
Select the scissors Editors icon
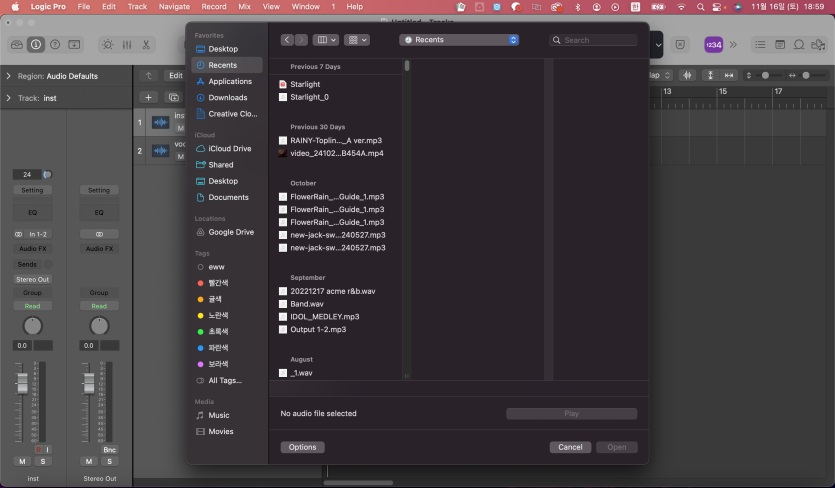tap(146, 45)
